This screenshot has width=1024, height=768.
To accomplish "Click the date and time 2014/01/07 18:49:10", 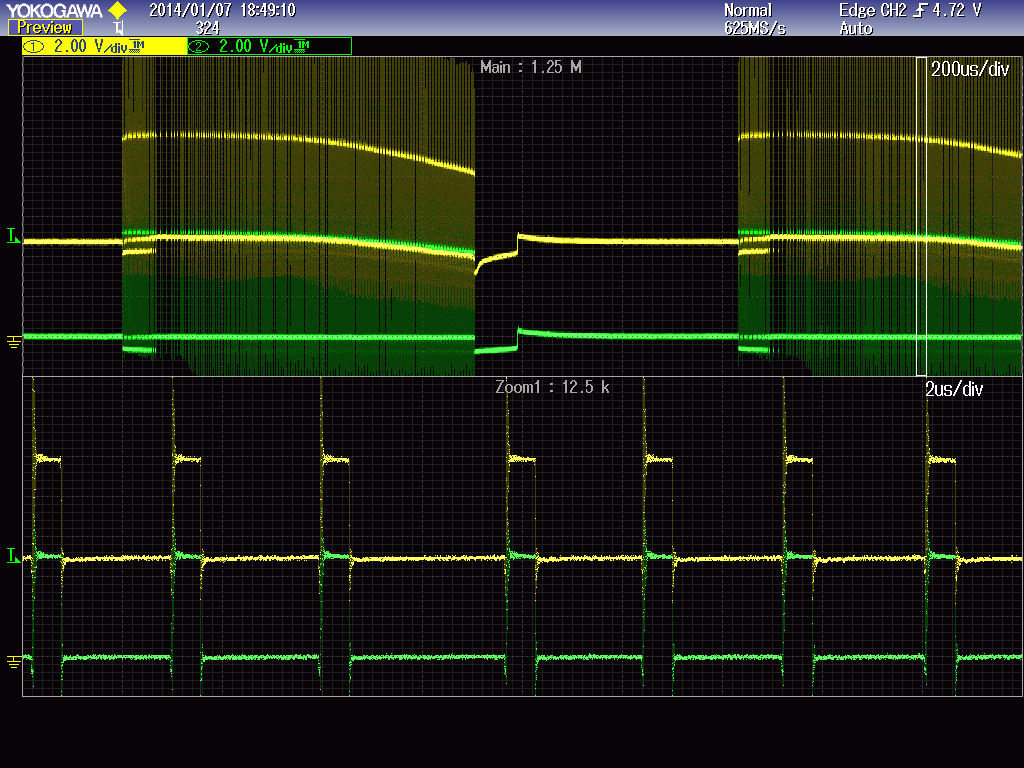I will (x=222, y=10).
